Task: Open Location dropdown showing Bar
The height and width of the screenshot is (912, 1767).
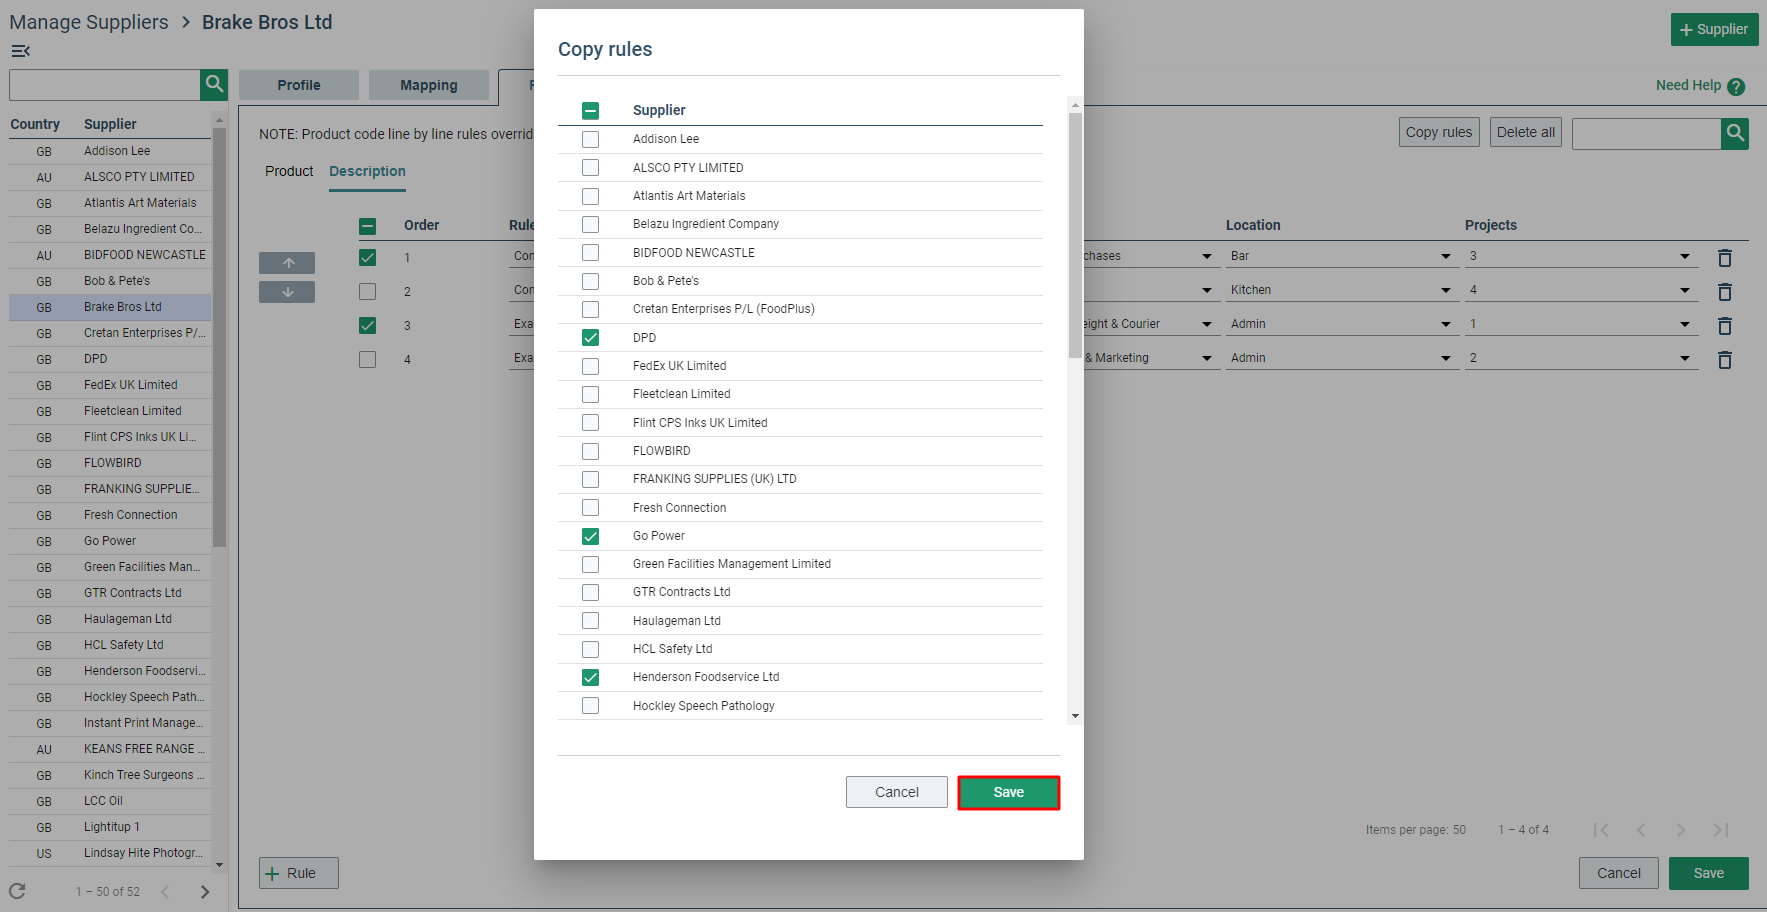Action: [1340, 256]
